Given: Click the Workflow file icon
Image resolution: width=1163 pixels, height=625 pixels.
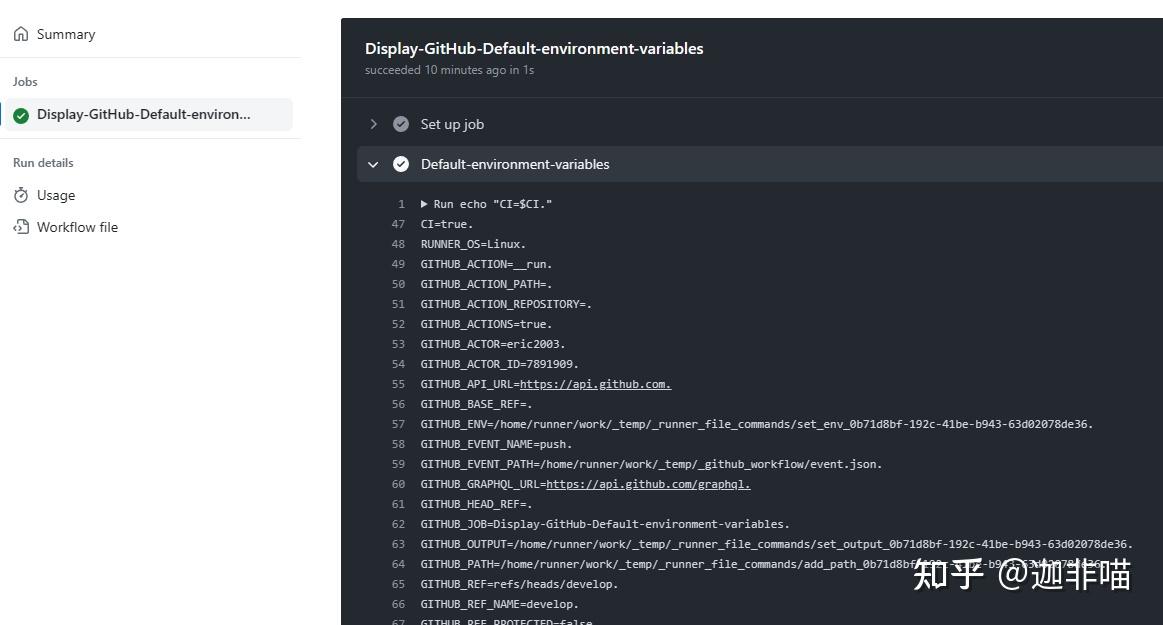Looking at the screenshot, I should [21, 227].
